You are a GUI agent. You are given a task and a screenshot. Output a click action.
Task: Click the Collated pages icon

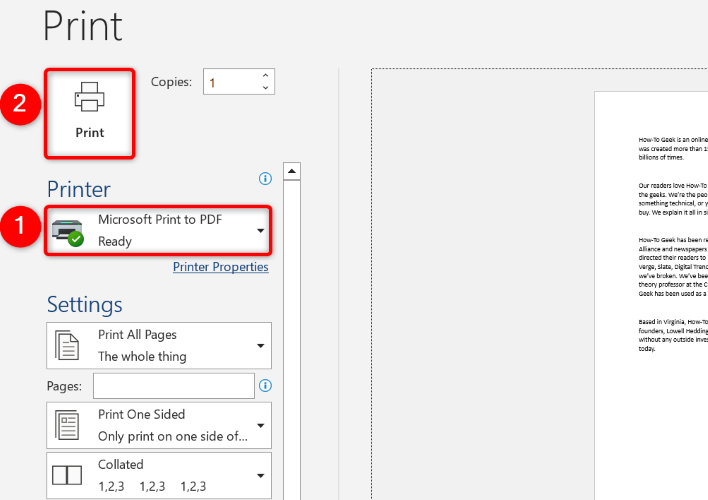tap(67, 475)
